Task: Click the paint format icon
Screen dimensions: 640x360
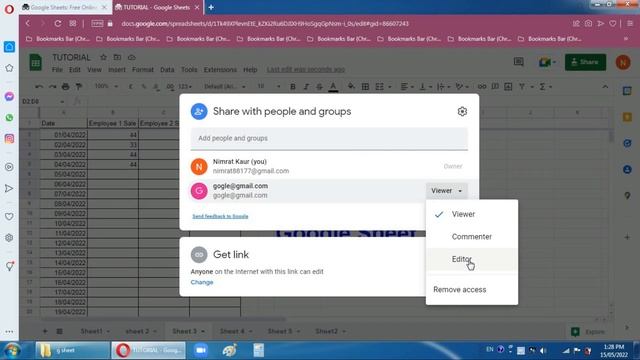Action: click(x=79, y=87)
